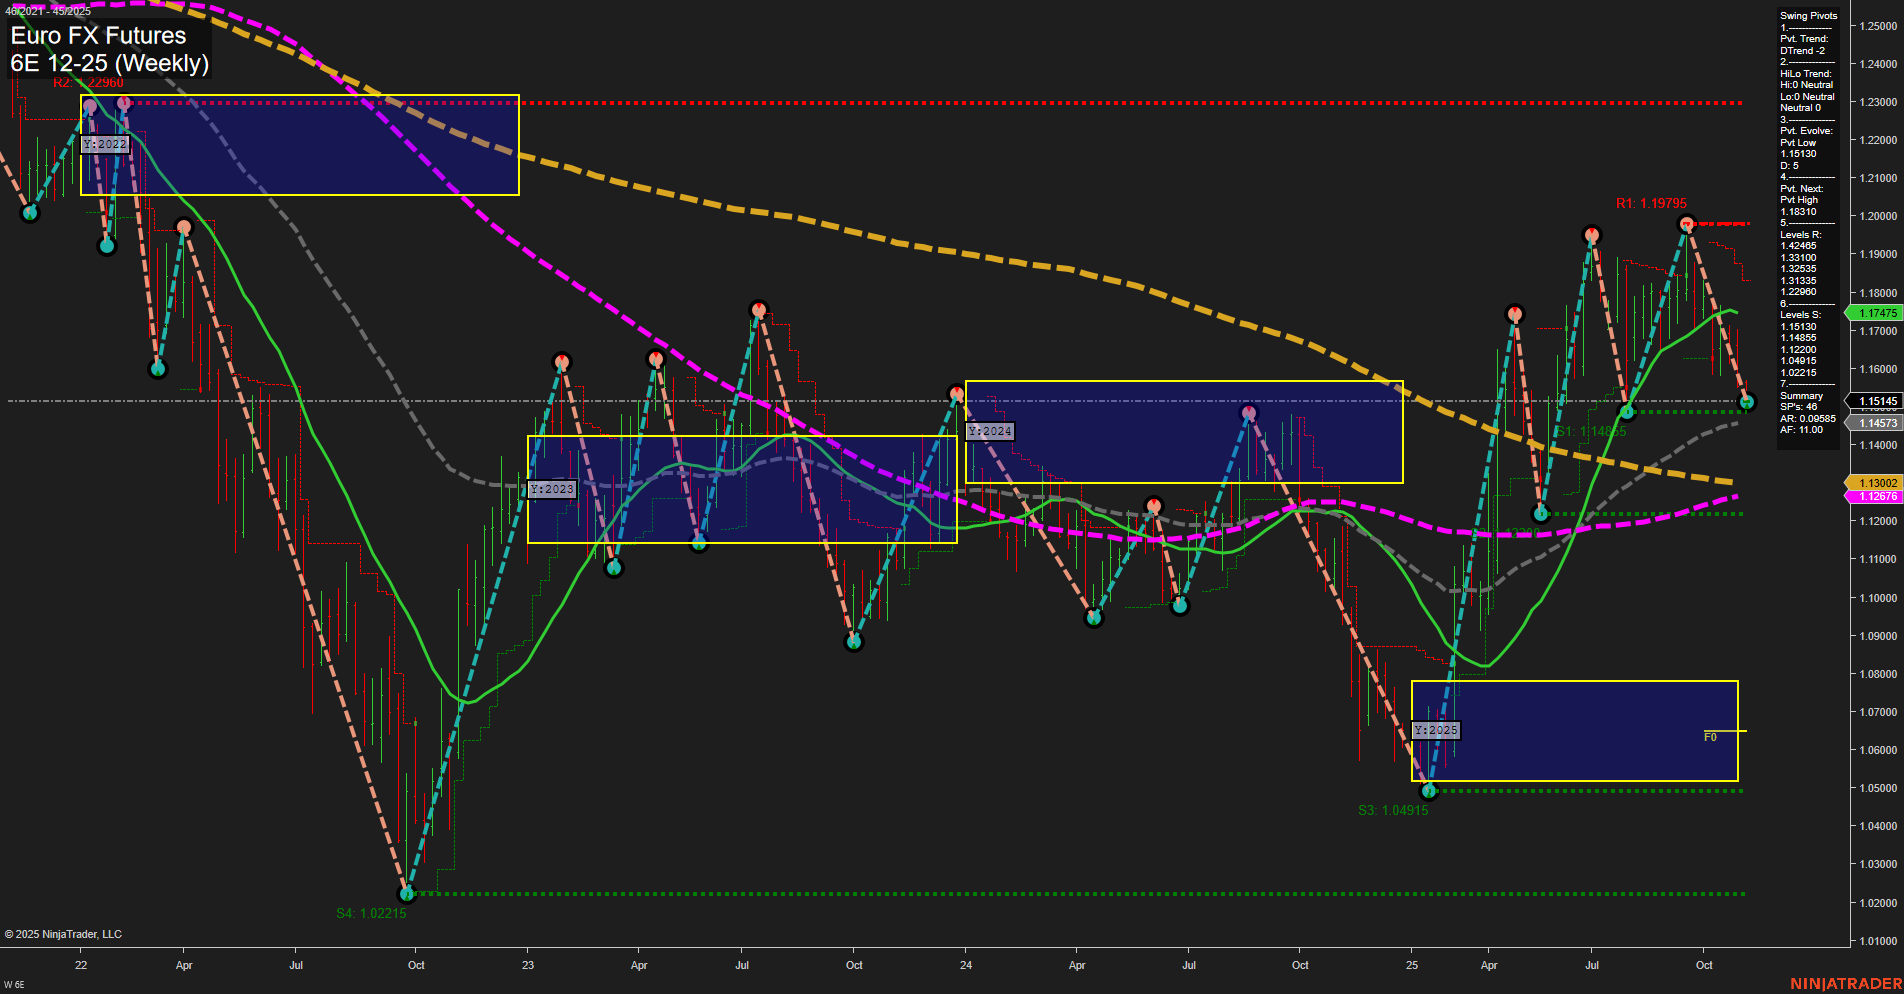1904x994 pixels.
Task: Click the pink 1.12676 price marker
Action: point(1877,496)
